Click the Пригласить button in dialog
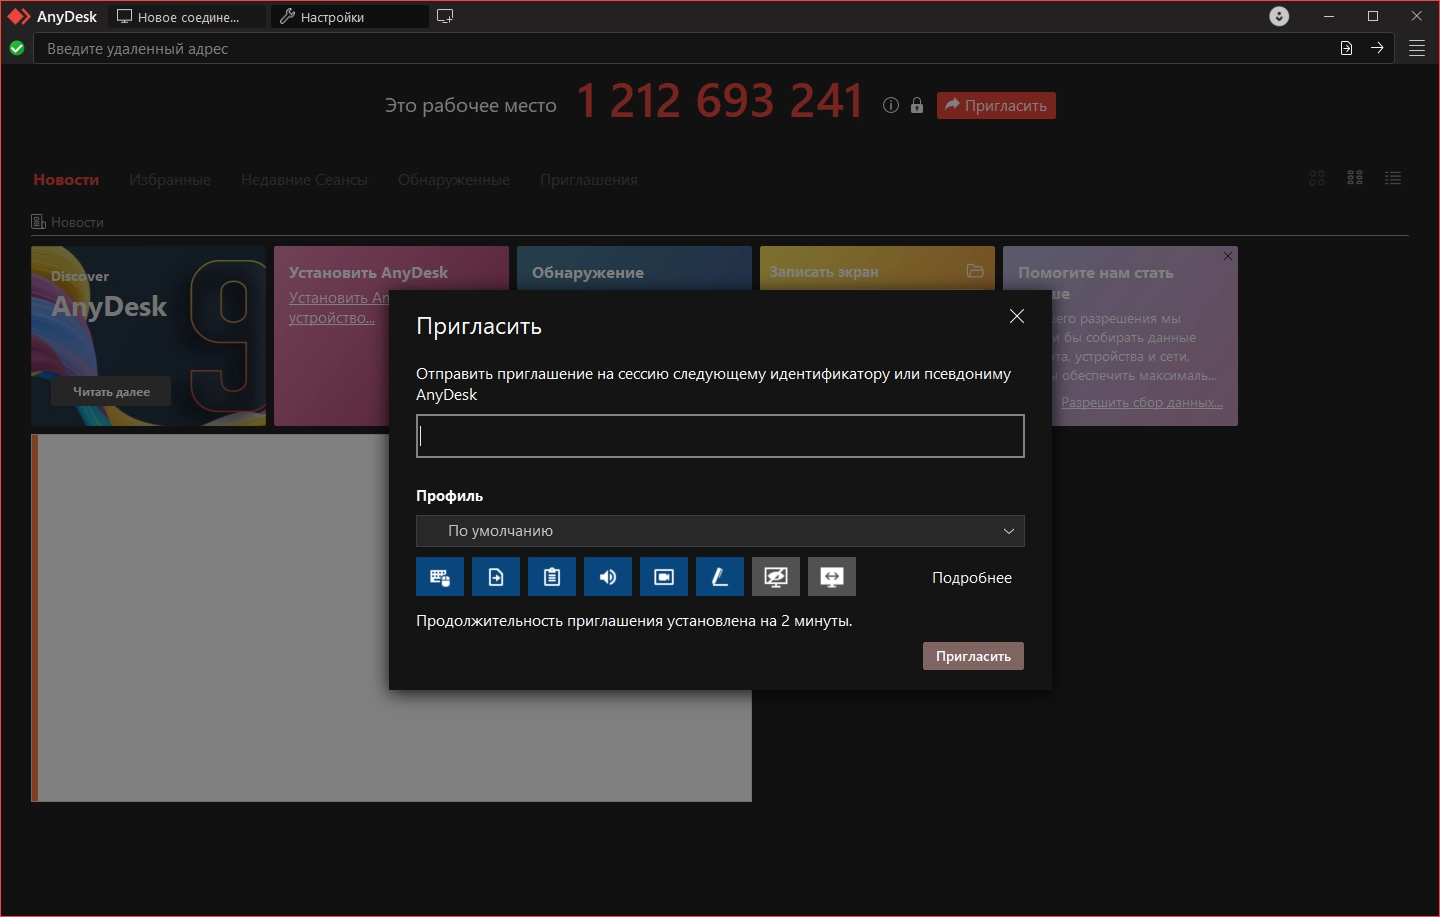1440x917 pixels. 973,656
